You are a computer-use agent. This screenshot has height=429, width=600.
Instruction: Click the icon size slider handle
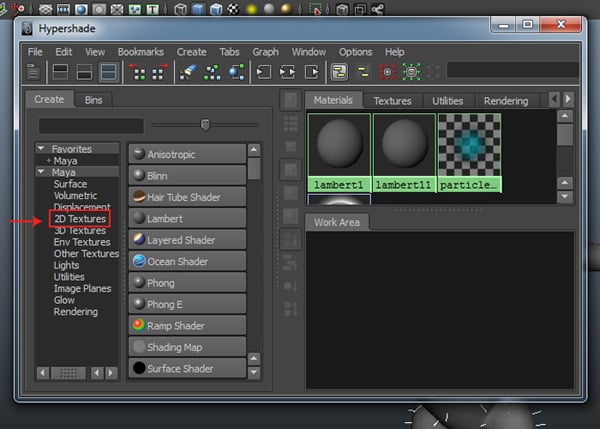click(205, 125)
